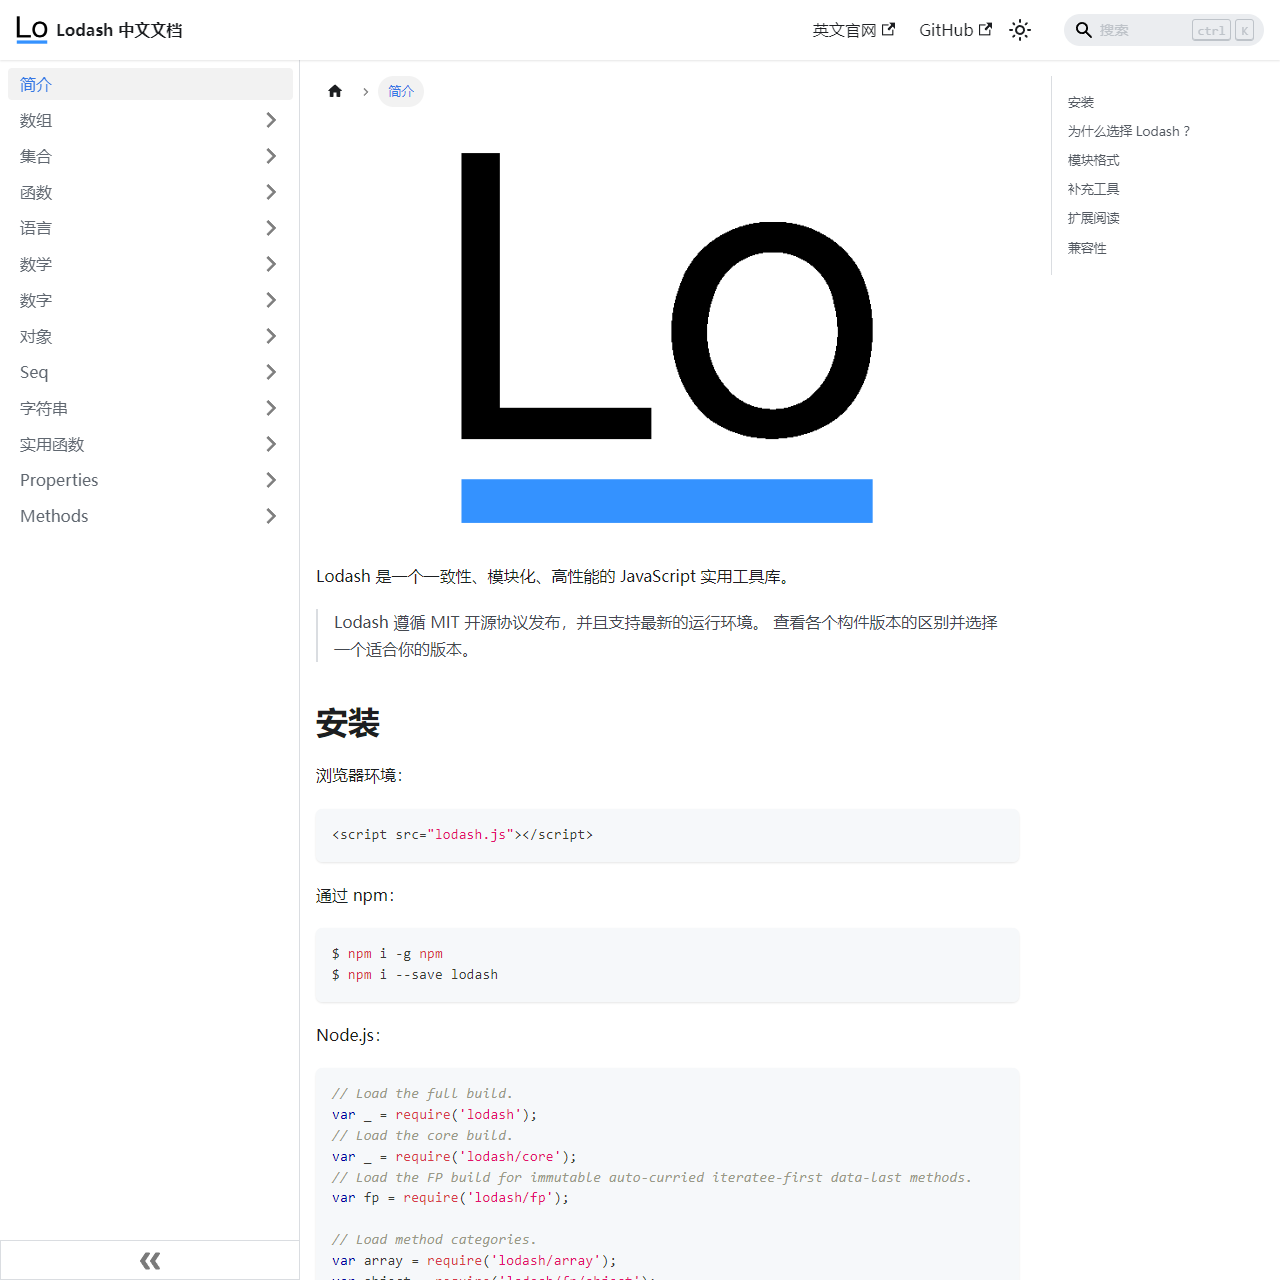Open the 数组 sidebar category
1280x1280 pixels.
(x=130, y=120)
